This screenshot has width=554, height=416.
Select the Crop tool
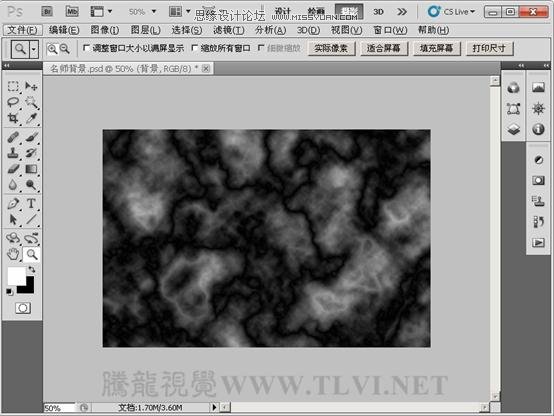[x=13, y=118]
